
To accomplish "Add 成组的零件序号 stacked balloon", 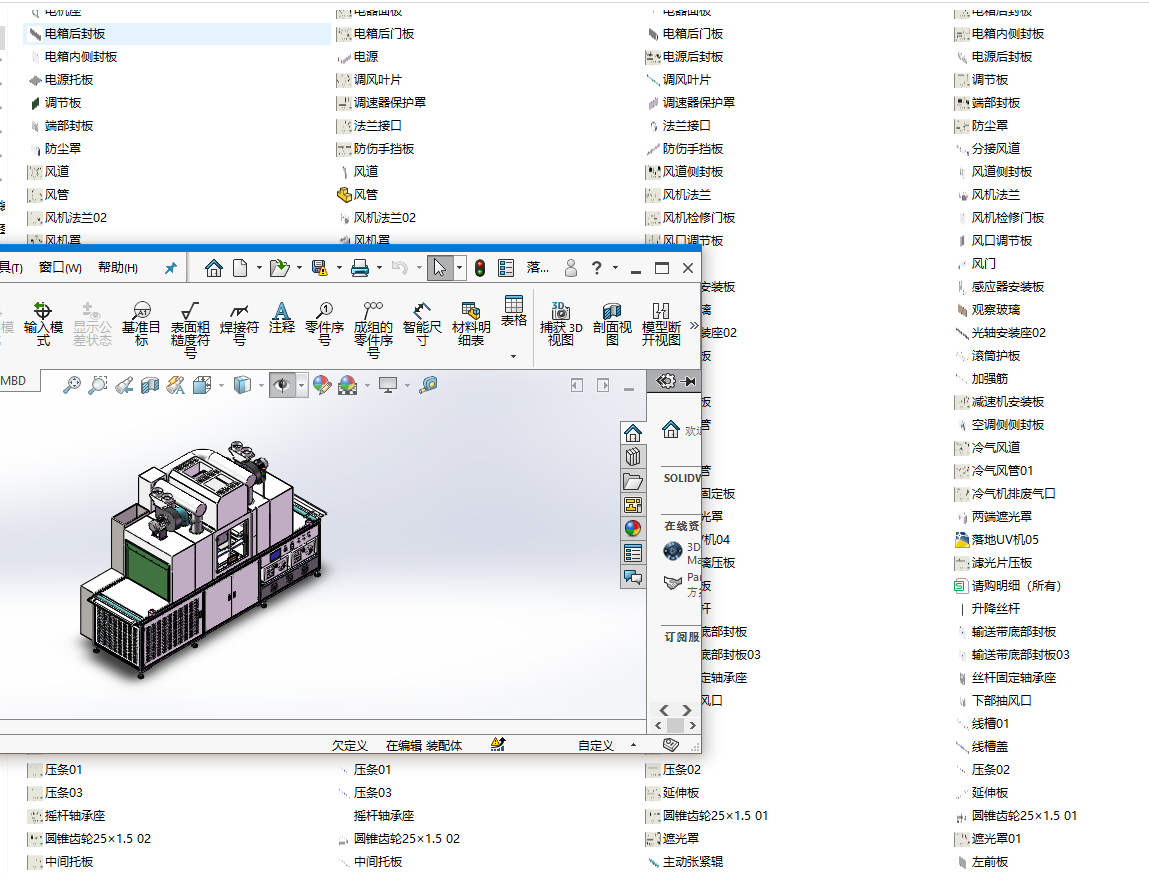I will [x=373, y=330].
